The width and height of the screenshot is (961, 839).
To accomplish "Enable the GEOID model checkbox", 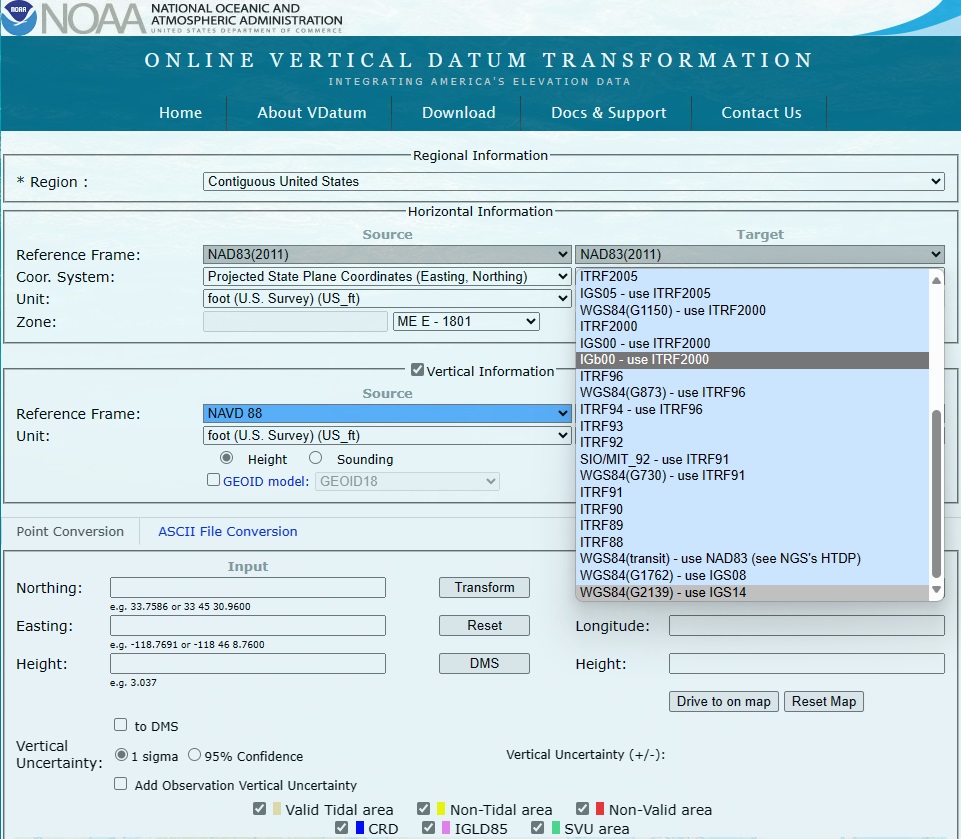I will click(213, 480).
